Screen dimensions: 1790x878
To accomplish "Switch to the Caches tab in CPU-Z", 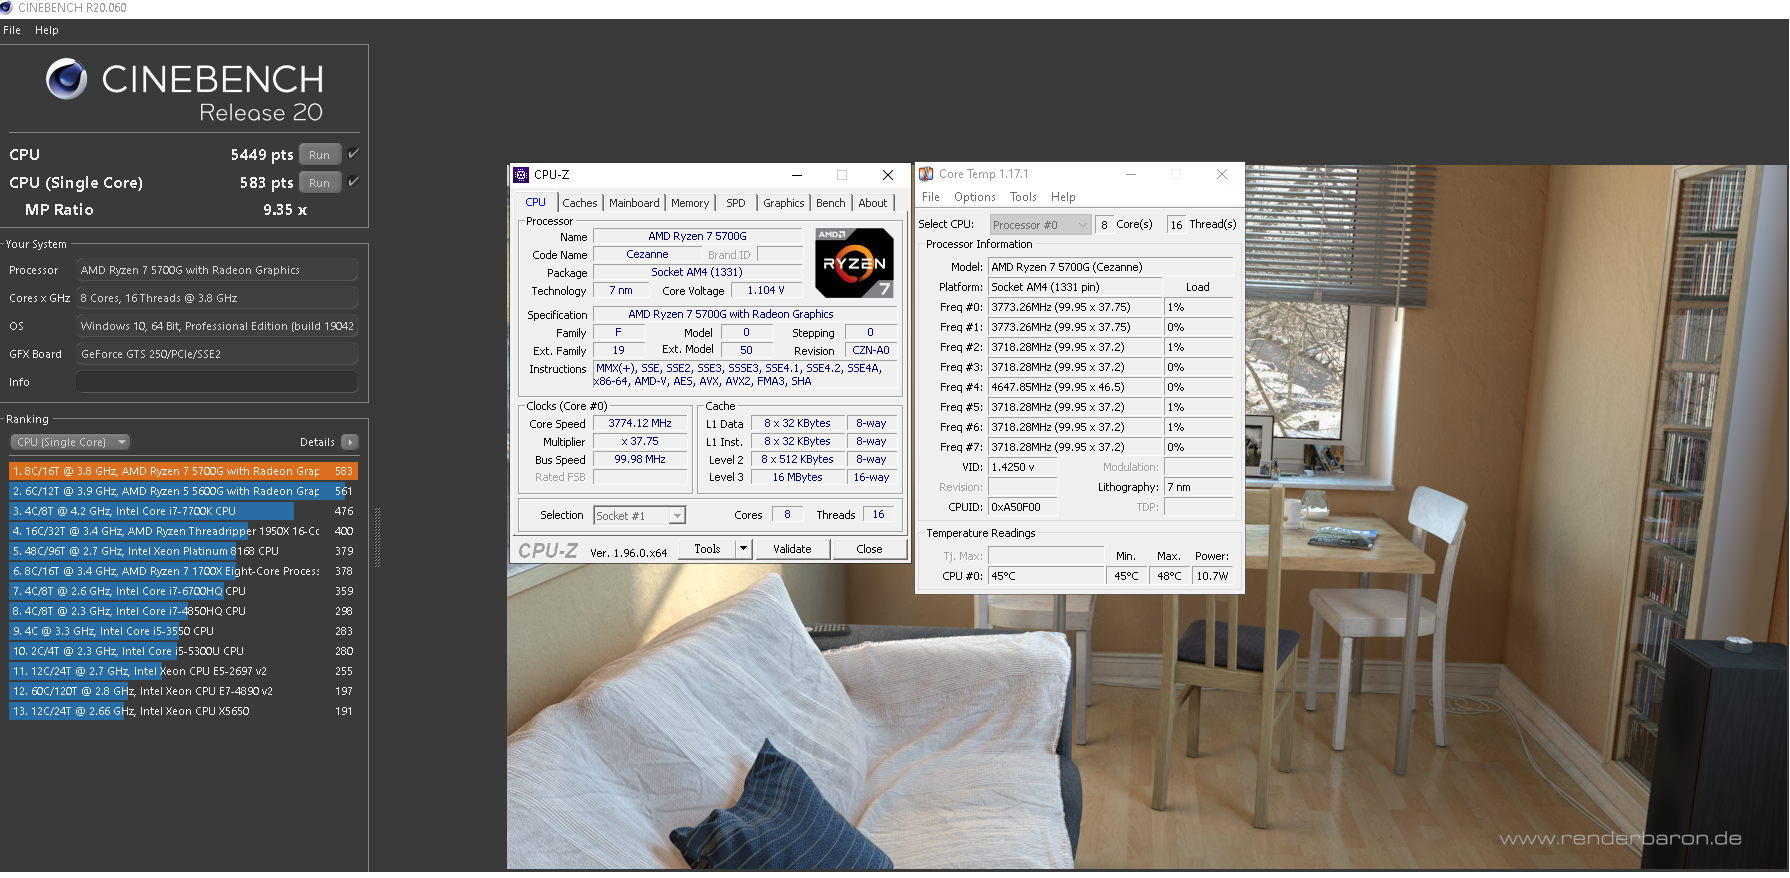I will click(x=580, y=203).
